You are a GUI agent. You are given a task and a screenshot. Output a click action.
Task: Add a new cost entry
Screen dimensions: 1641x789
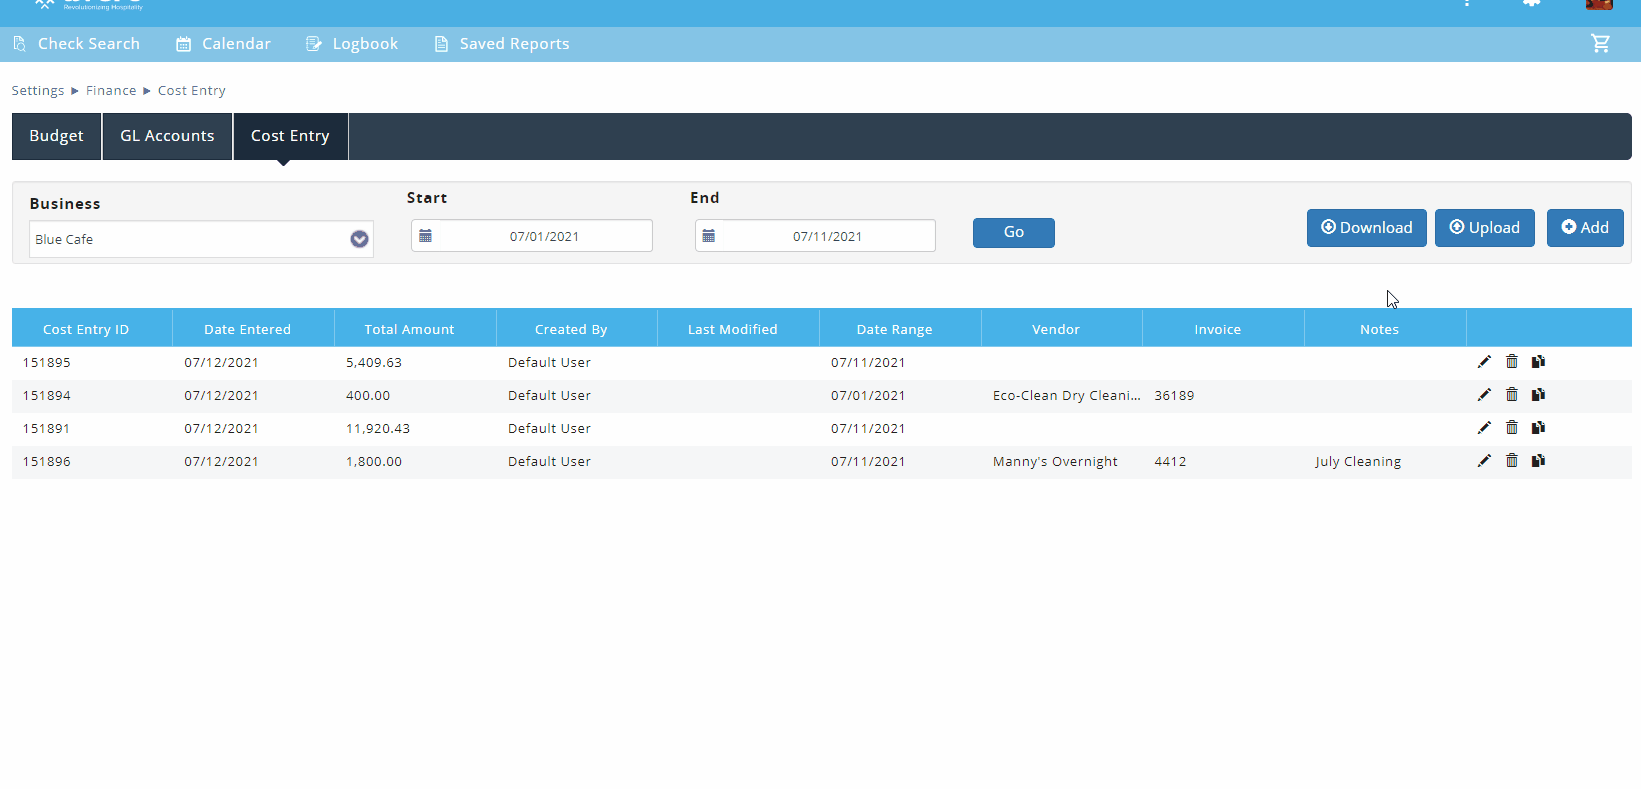coord(1584,228)
